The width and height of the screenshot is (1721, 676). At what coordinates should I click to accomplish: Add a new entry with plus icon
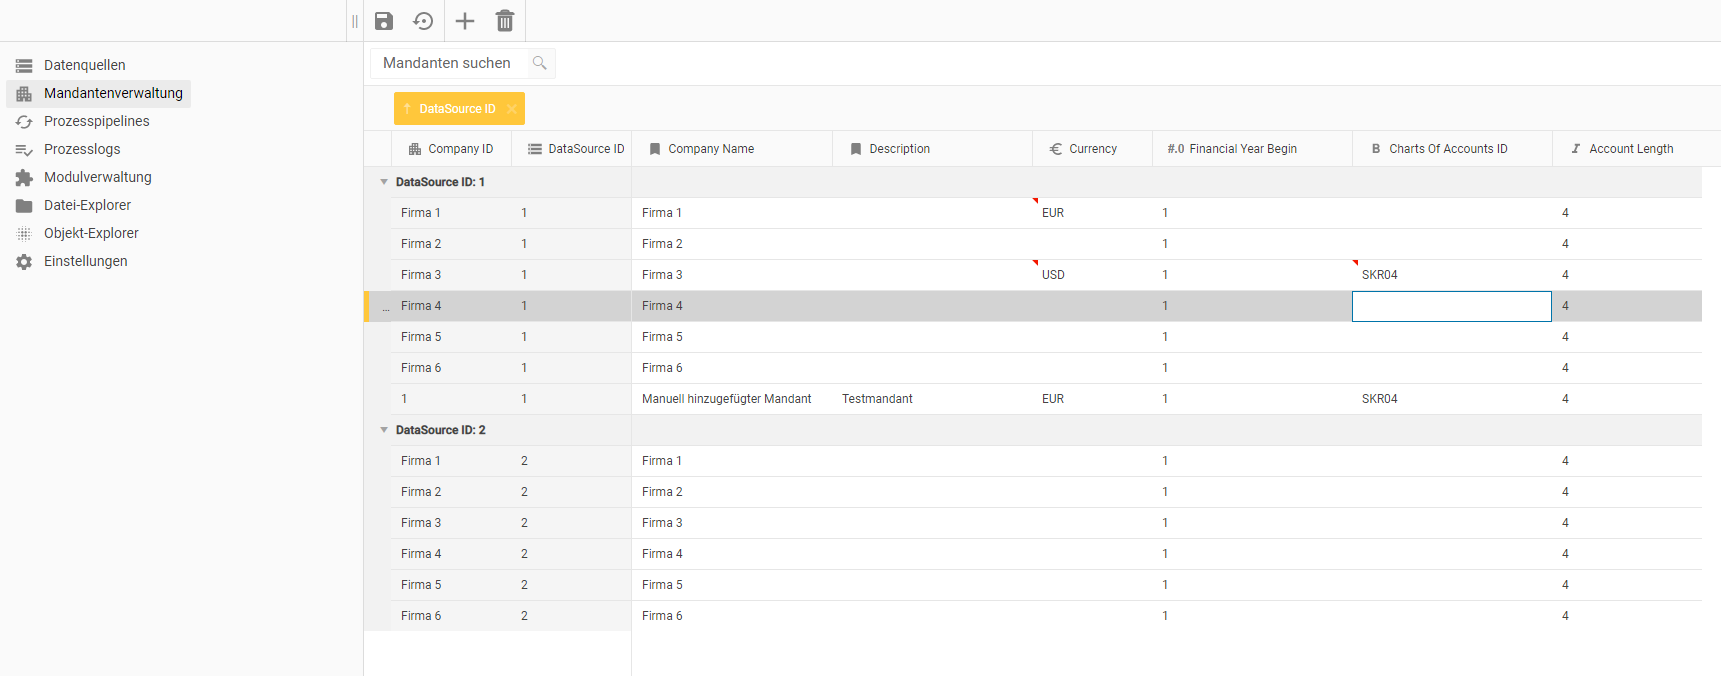click(x=465, y=21)
